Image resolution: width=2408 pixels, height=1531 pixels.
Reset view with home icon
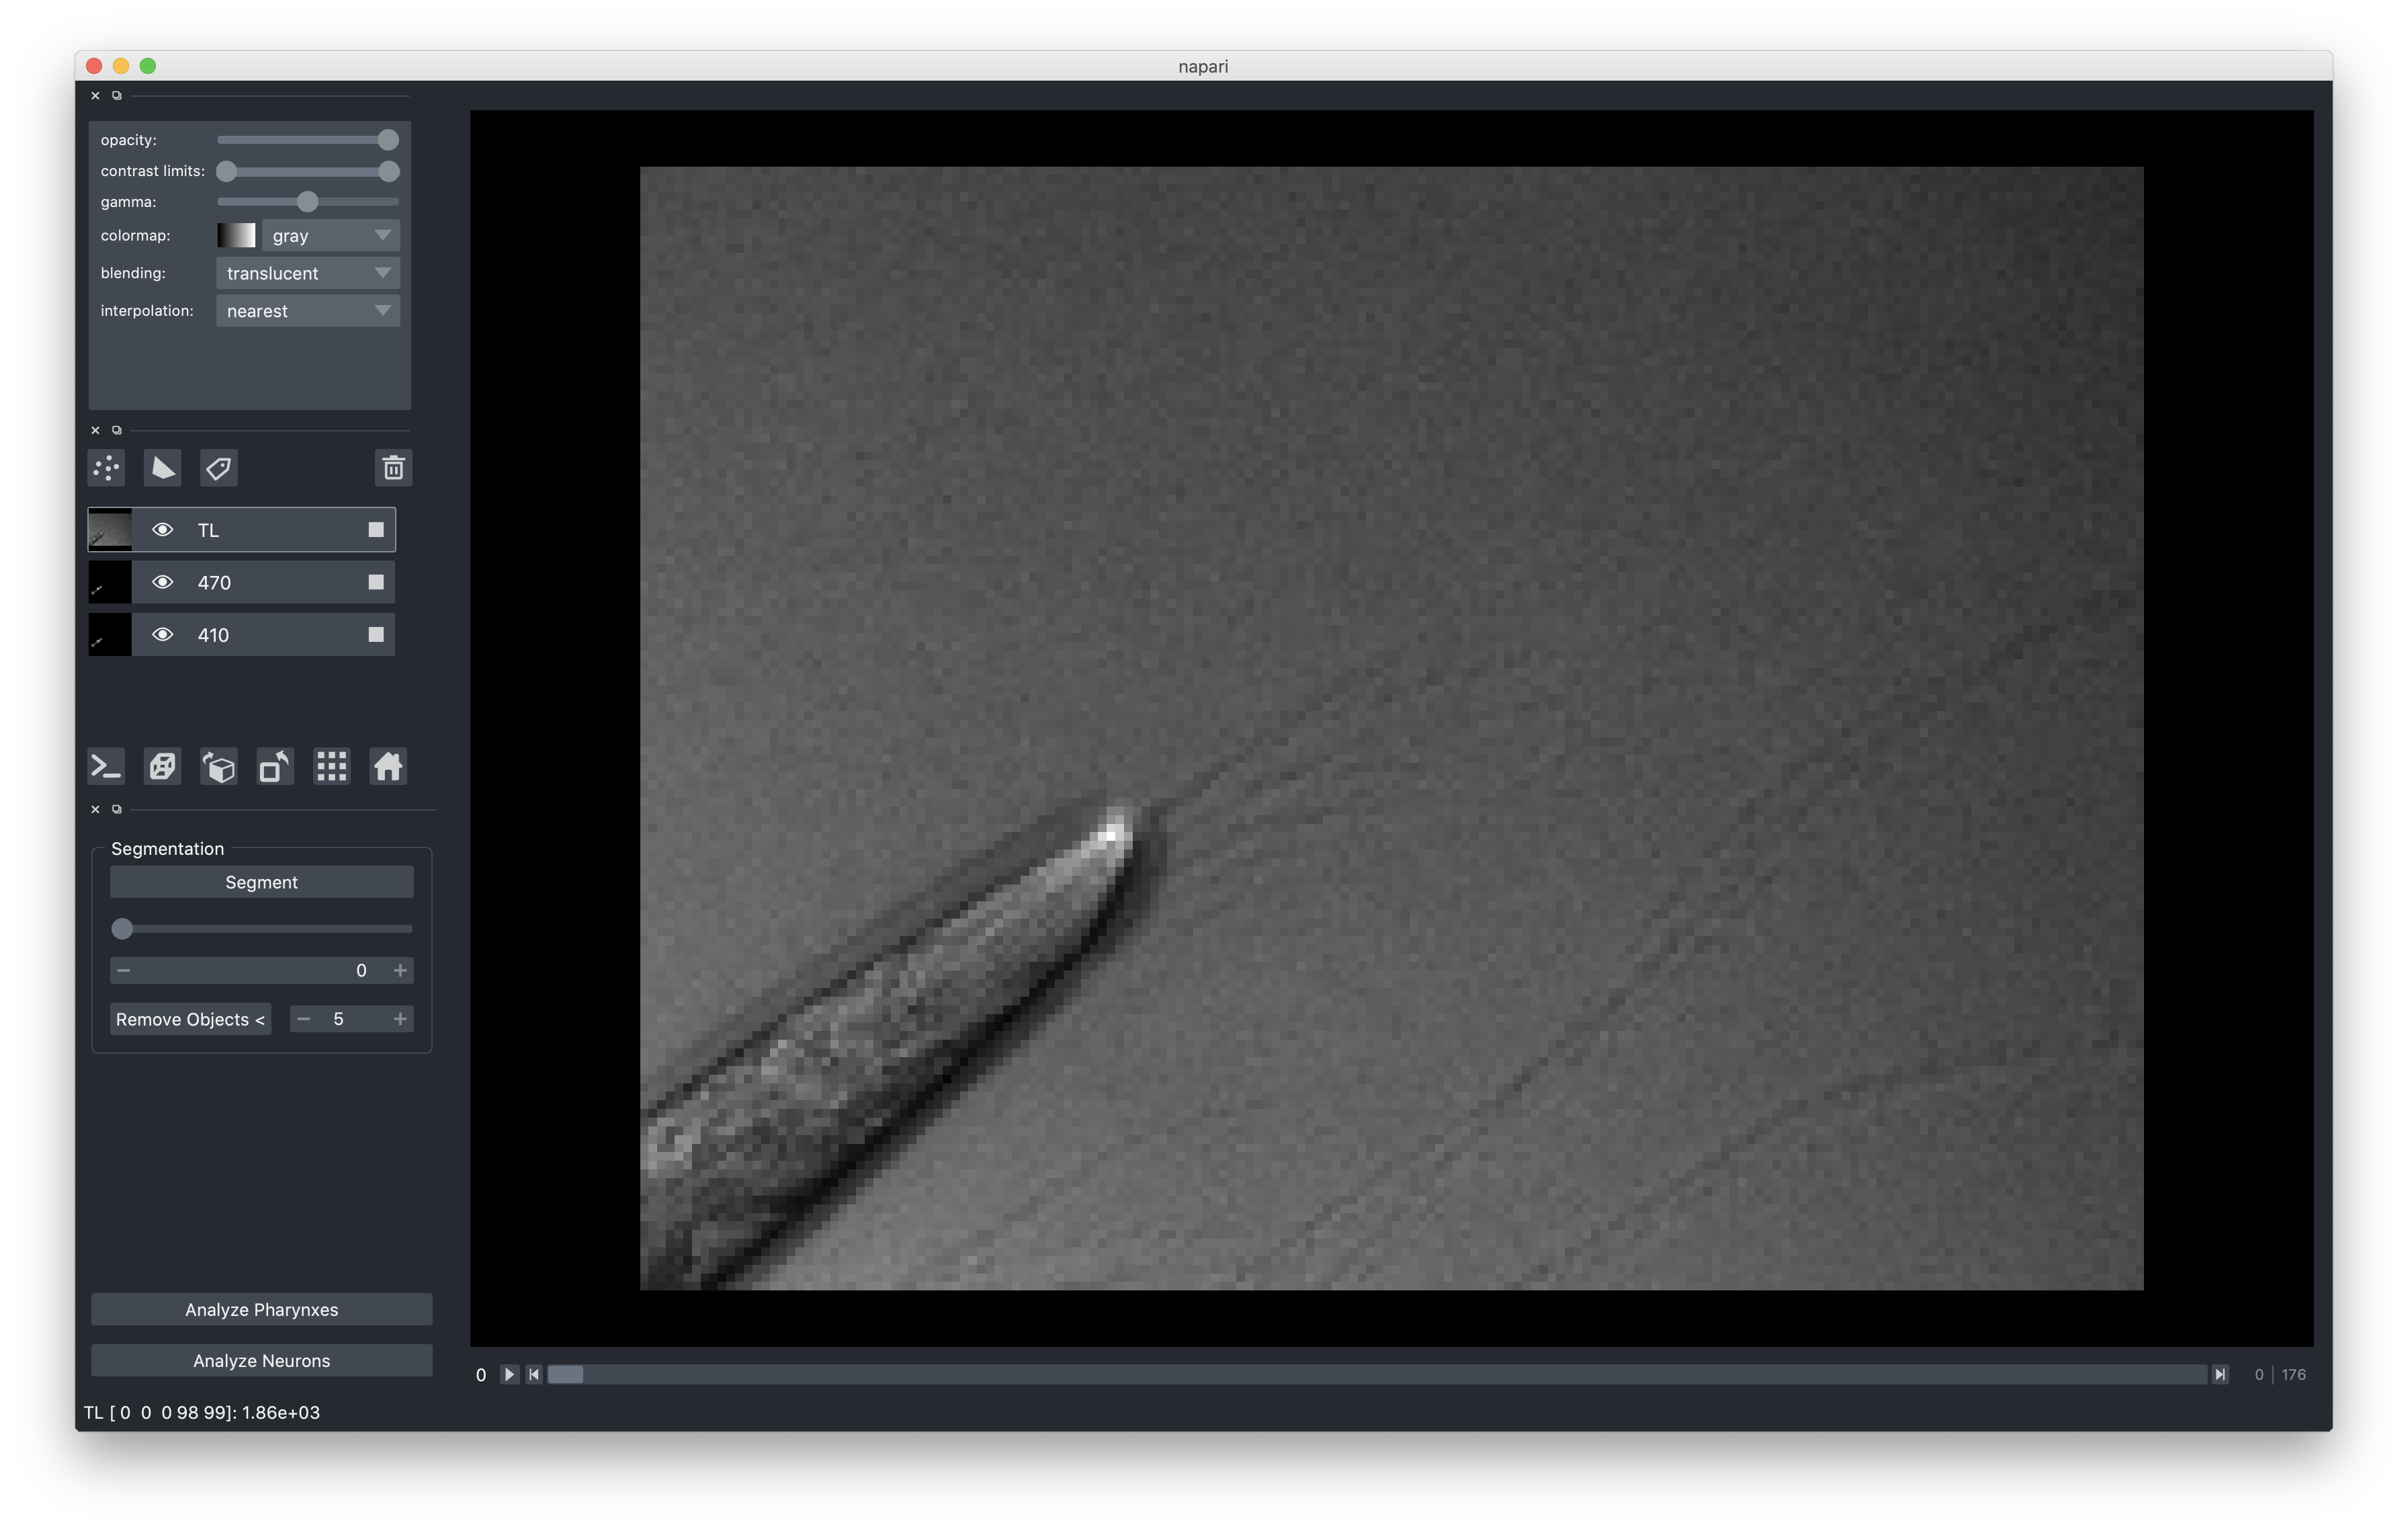tap(388, 767)
